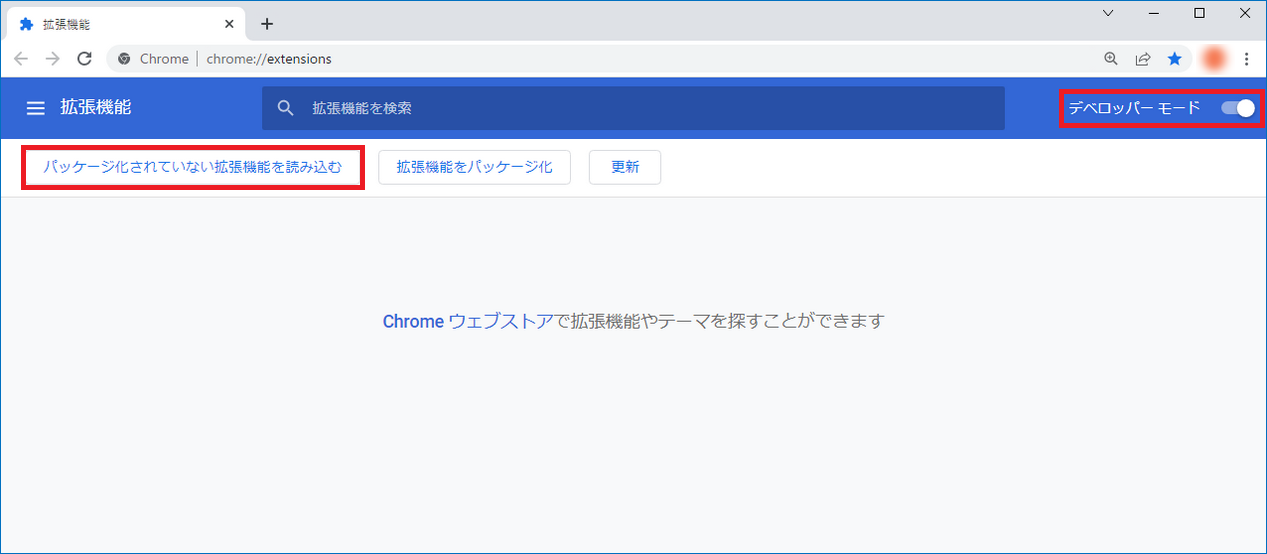Screen dimensions: 1267x554
Task: Click the bookmark star icon
Action: point(1175,59)
